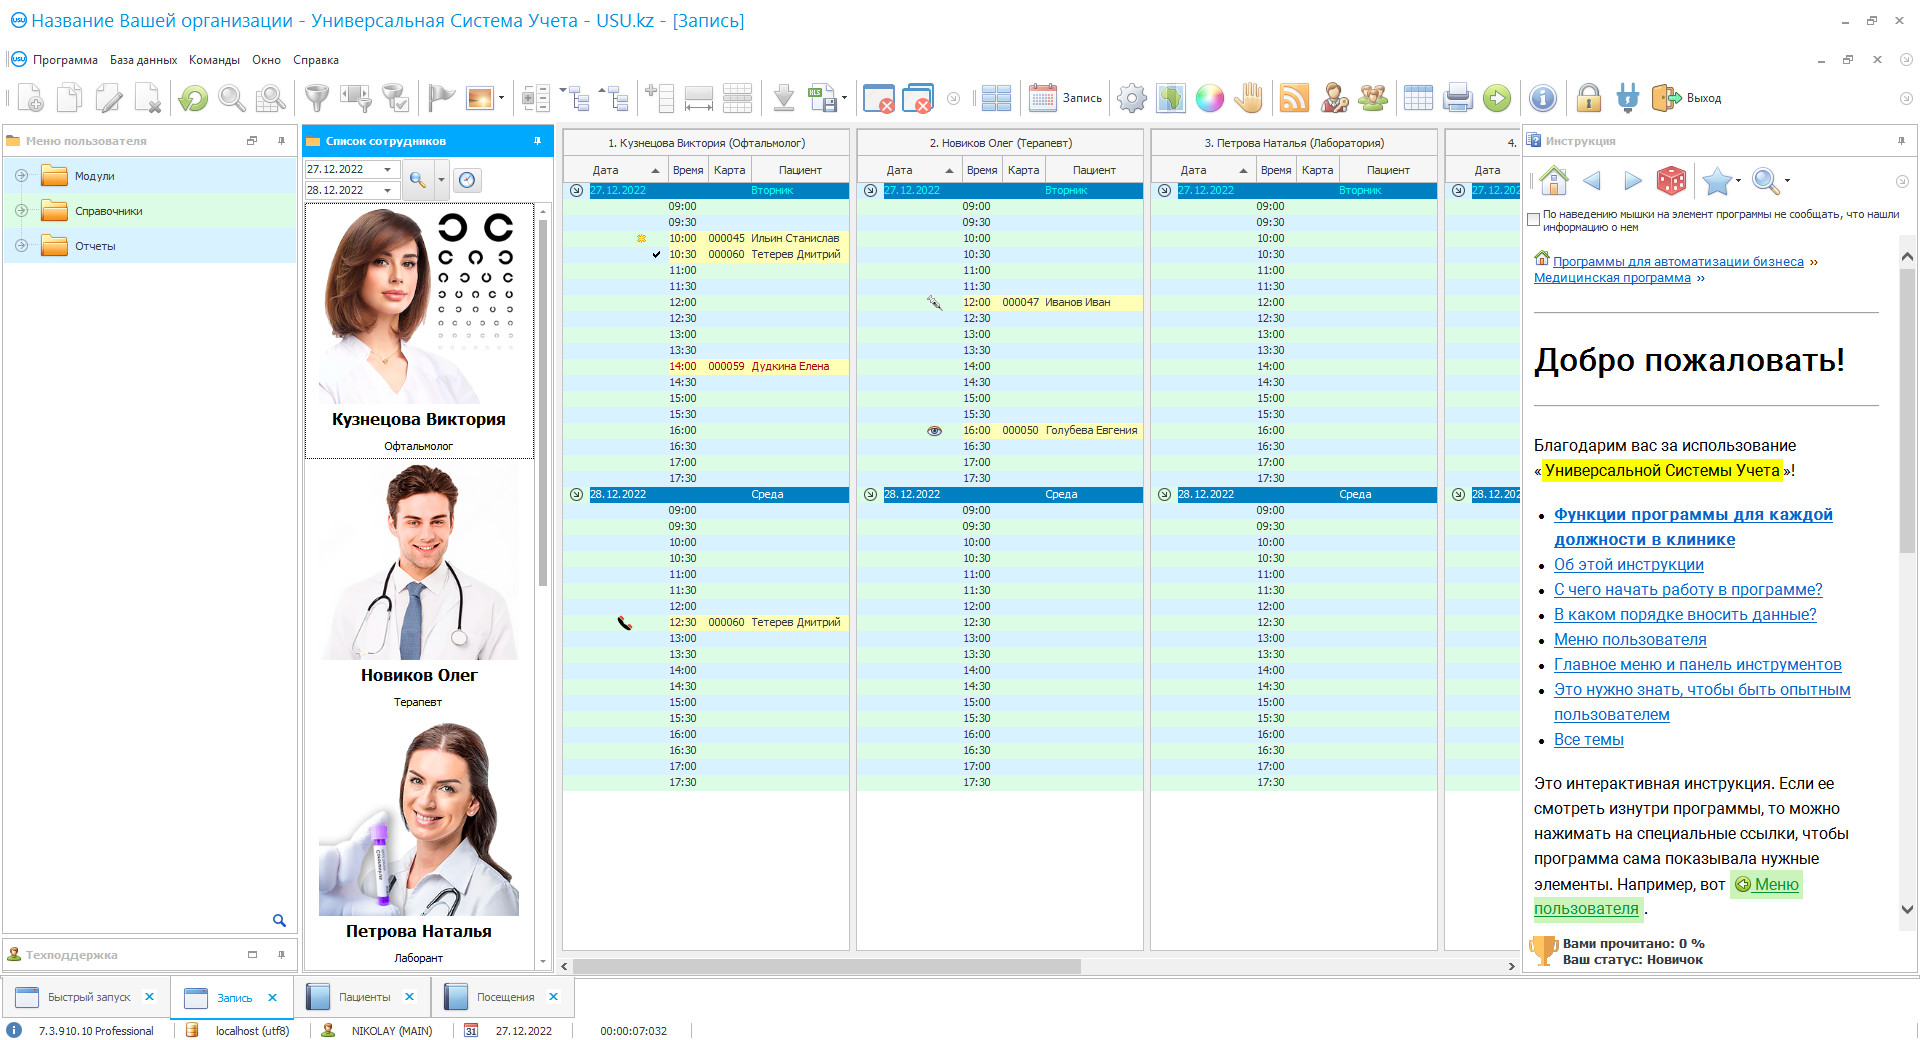1920x1040 pixels.
Task: Click the color wheel toolbar icon
Action: point(1210,98)
